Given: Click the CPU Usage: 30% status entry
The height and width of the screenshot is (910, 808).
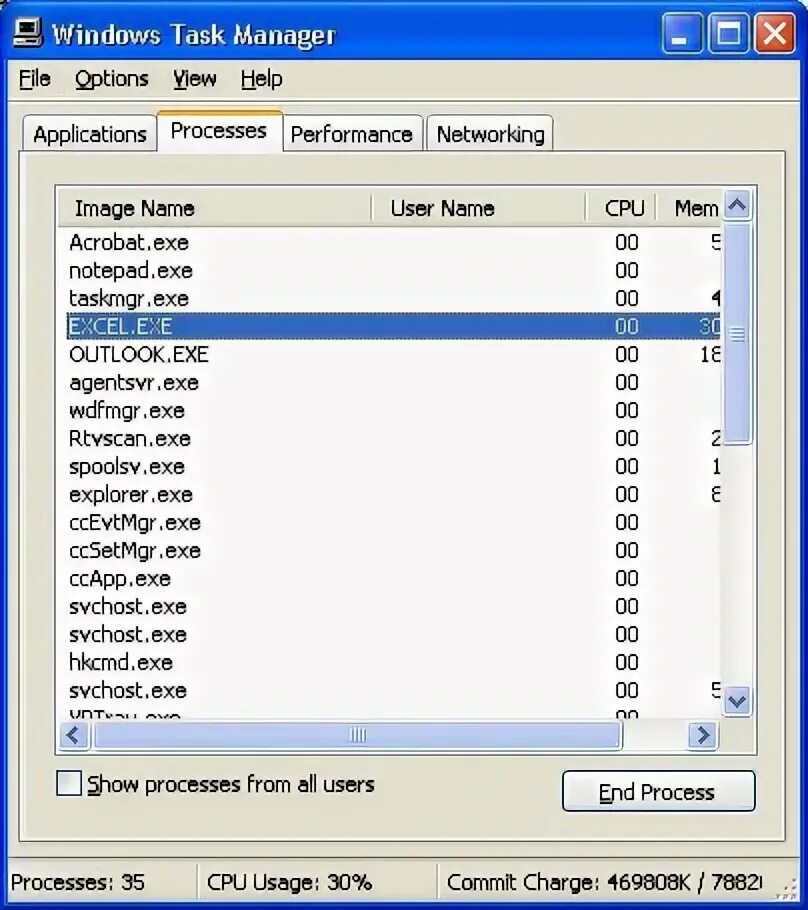Looking at the screenshot, I should pos(316,882).
